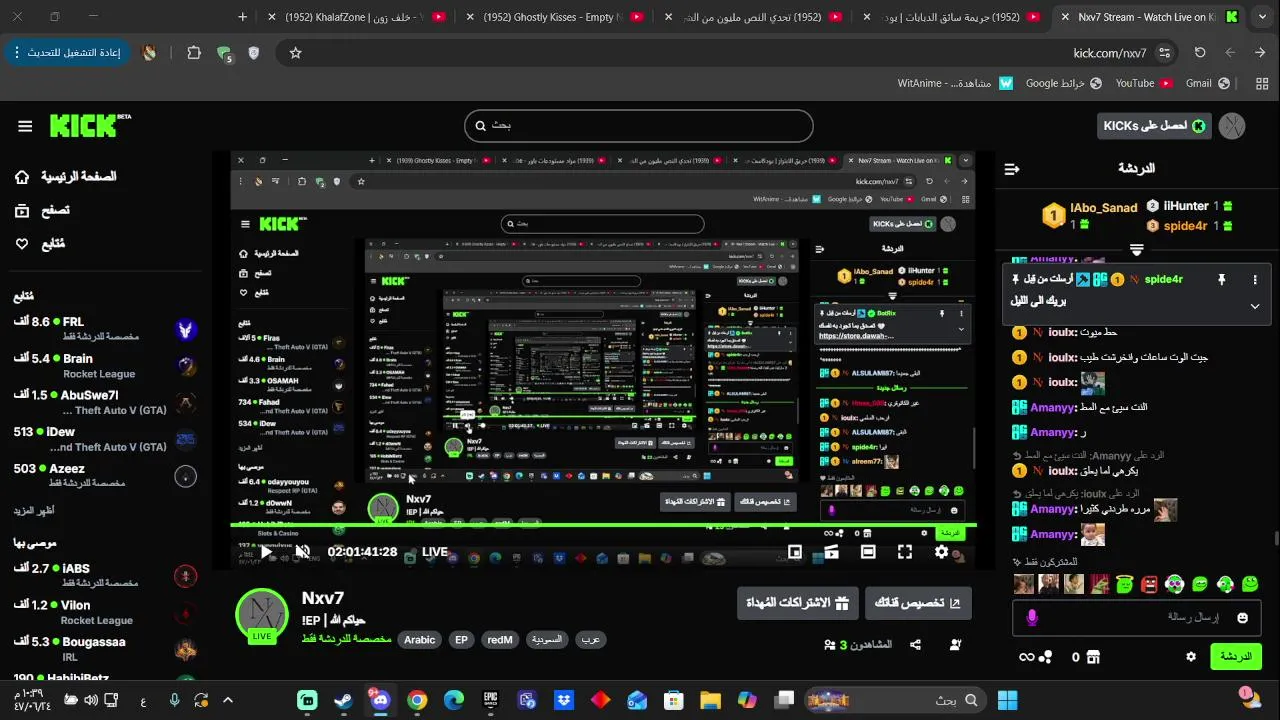This screenshot has height=720, width=1280.
Task: Open chat settings gear icon
Action: coord(1191,657)
